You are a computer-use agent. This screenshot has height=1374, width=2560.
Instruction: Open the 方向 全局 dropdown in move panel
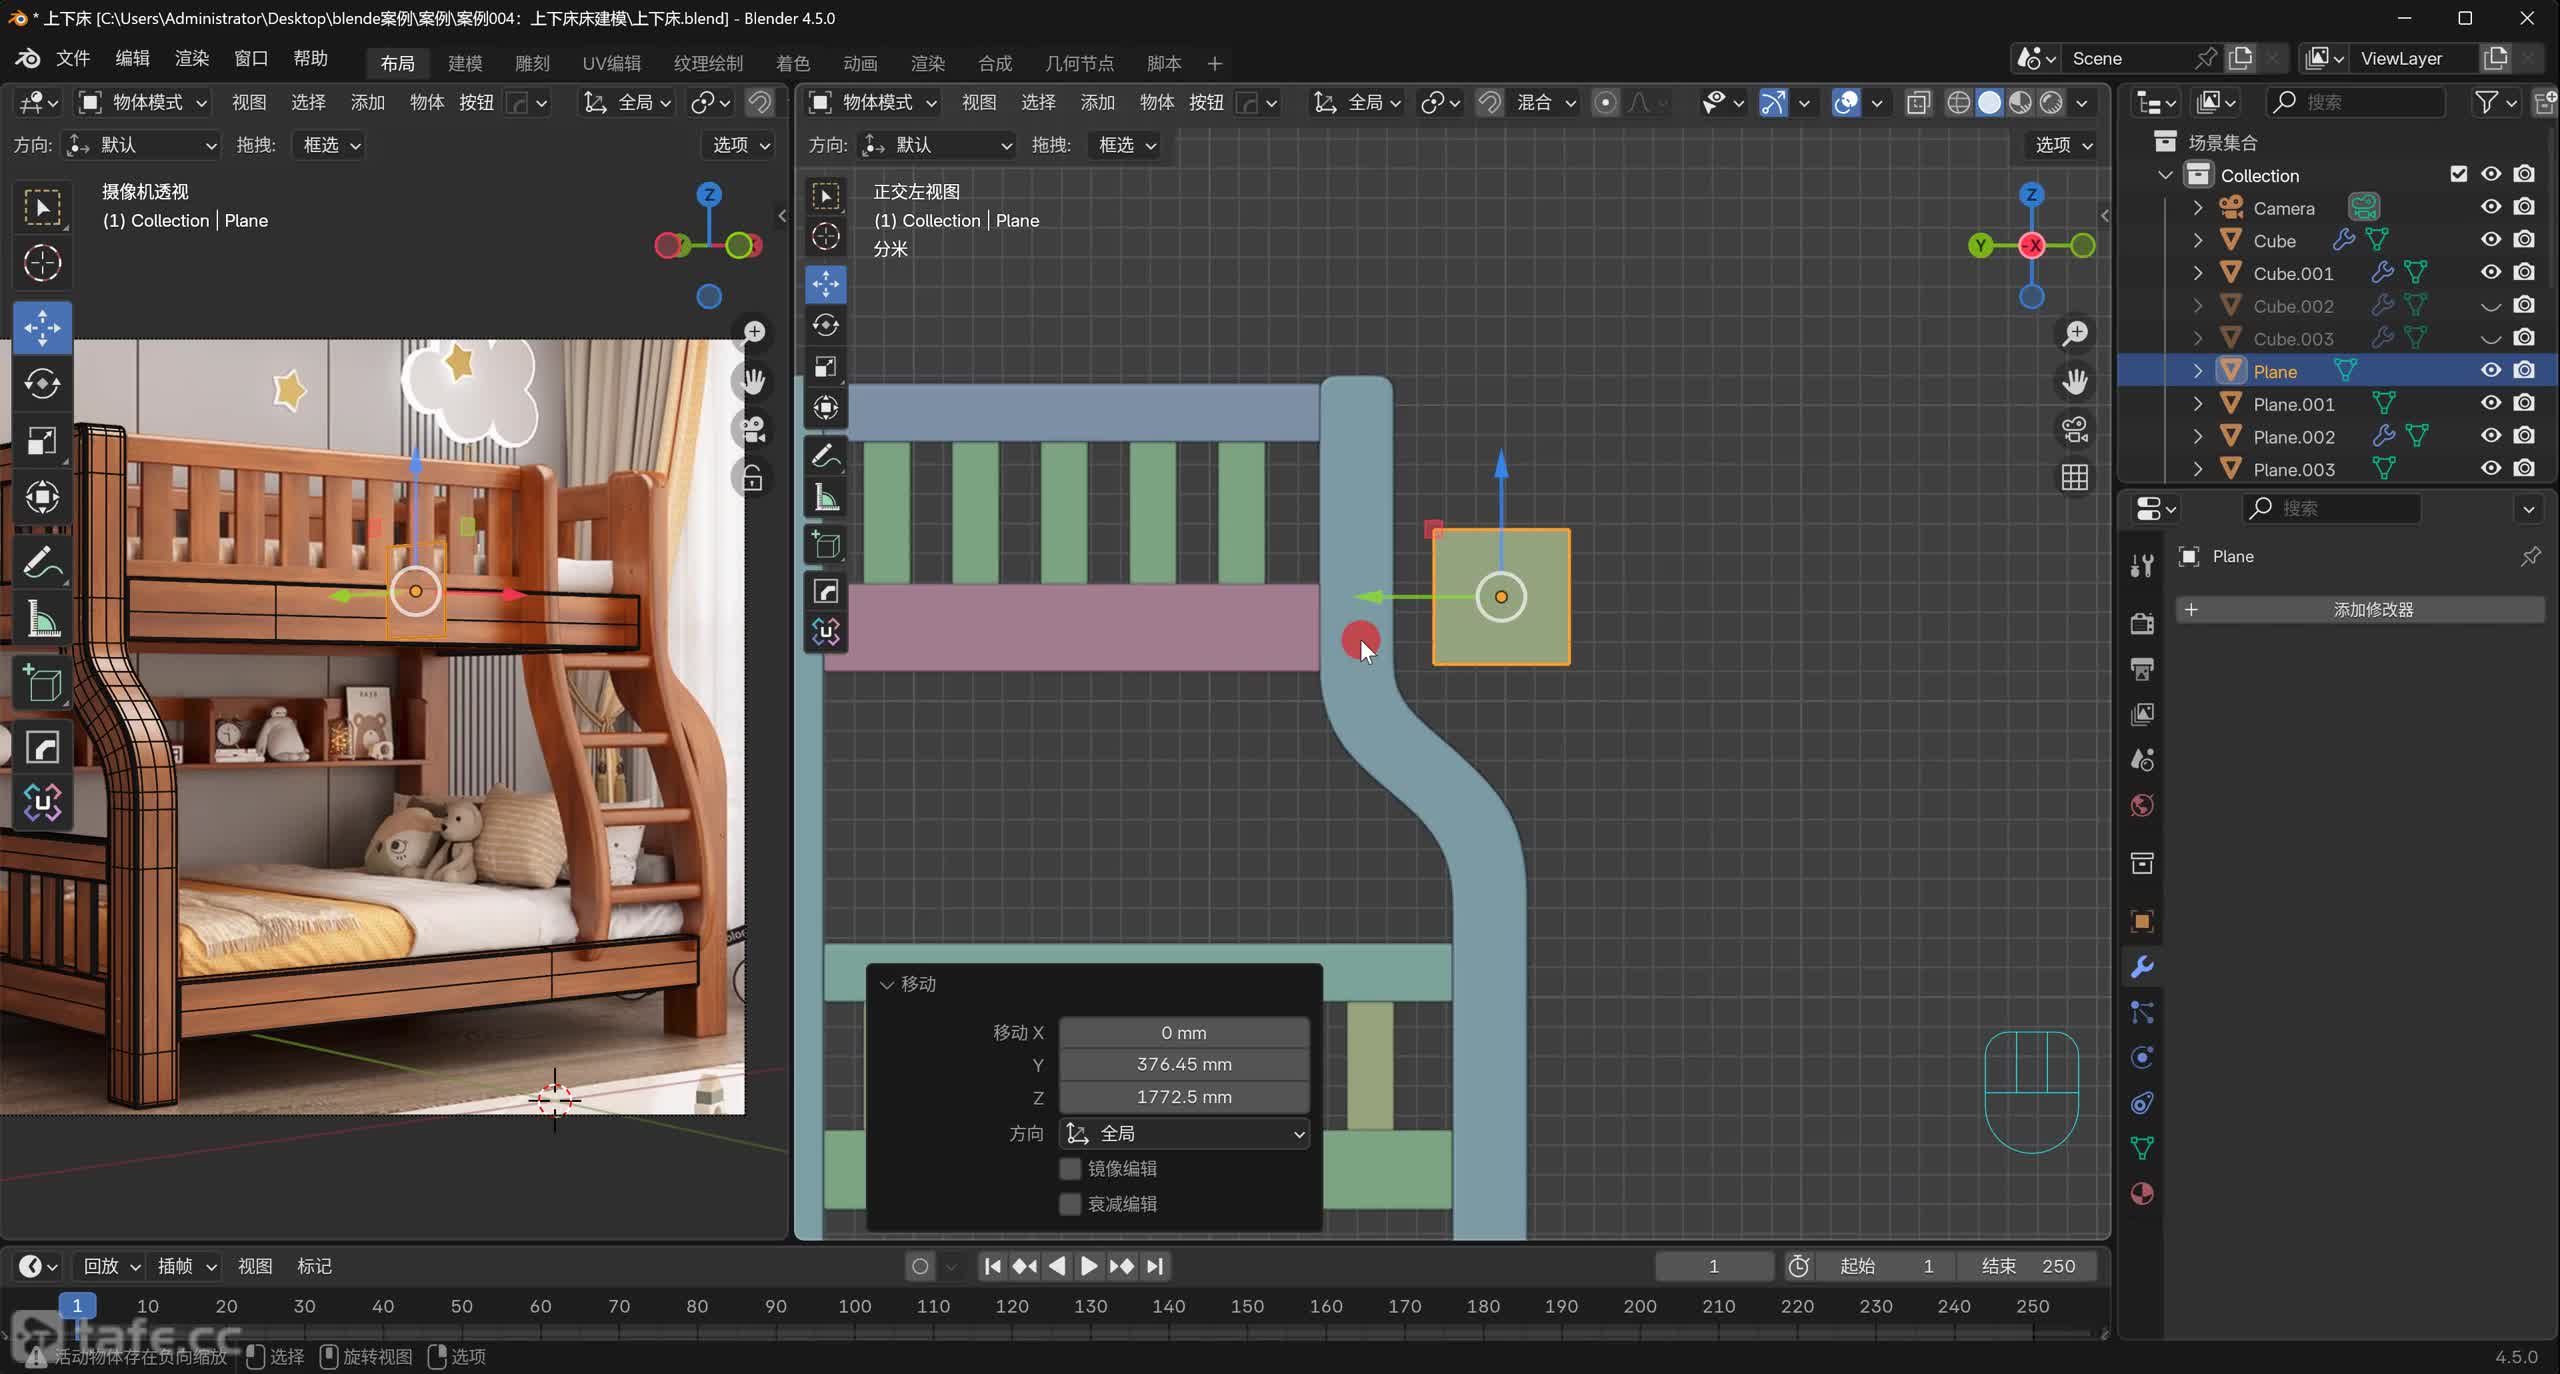pos(1184,1133)
